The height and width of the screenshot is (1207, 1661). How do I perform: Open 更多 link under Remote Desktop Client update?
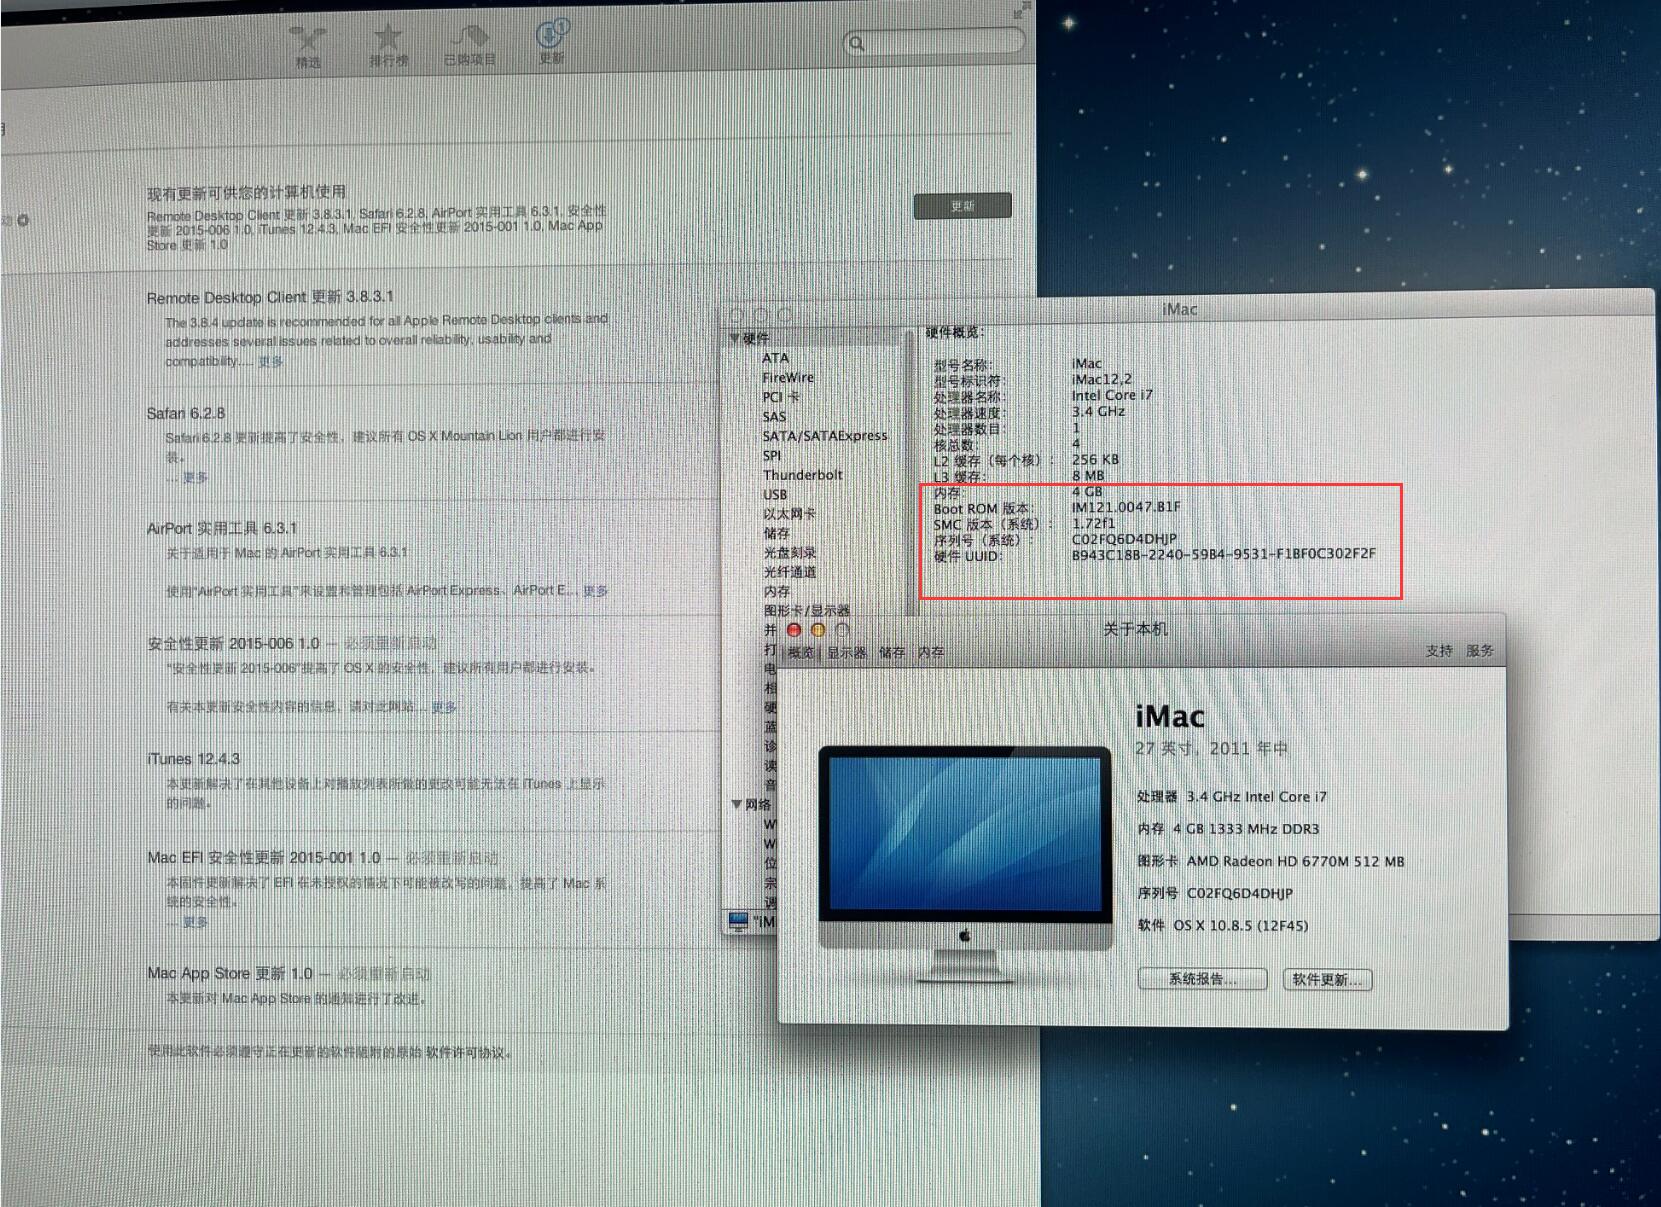(x=270, y=361)
